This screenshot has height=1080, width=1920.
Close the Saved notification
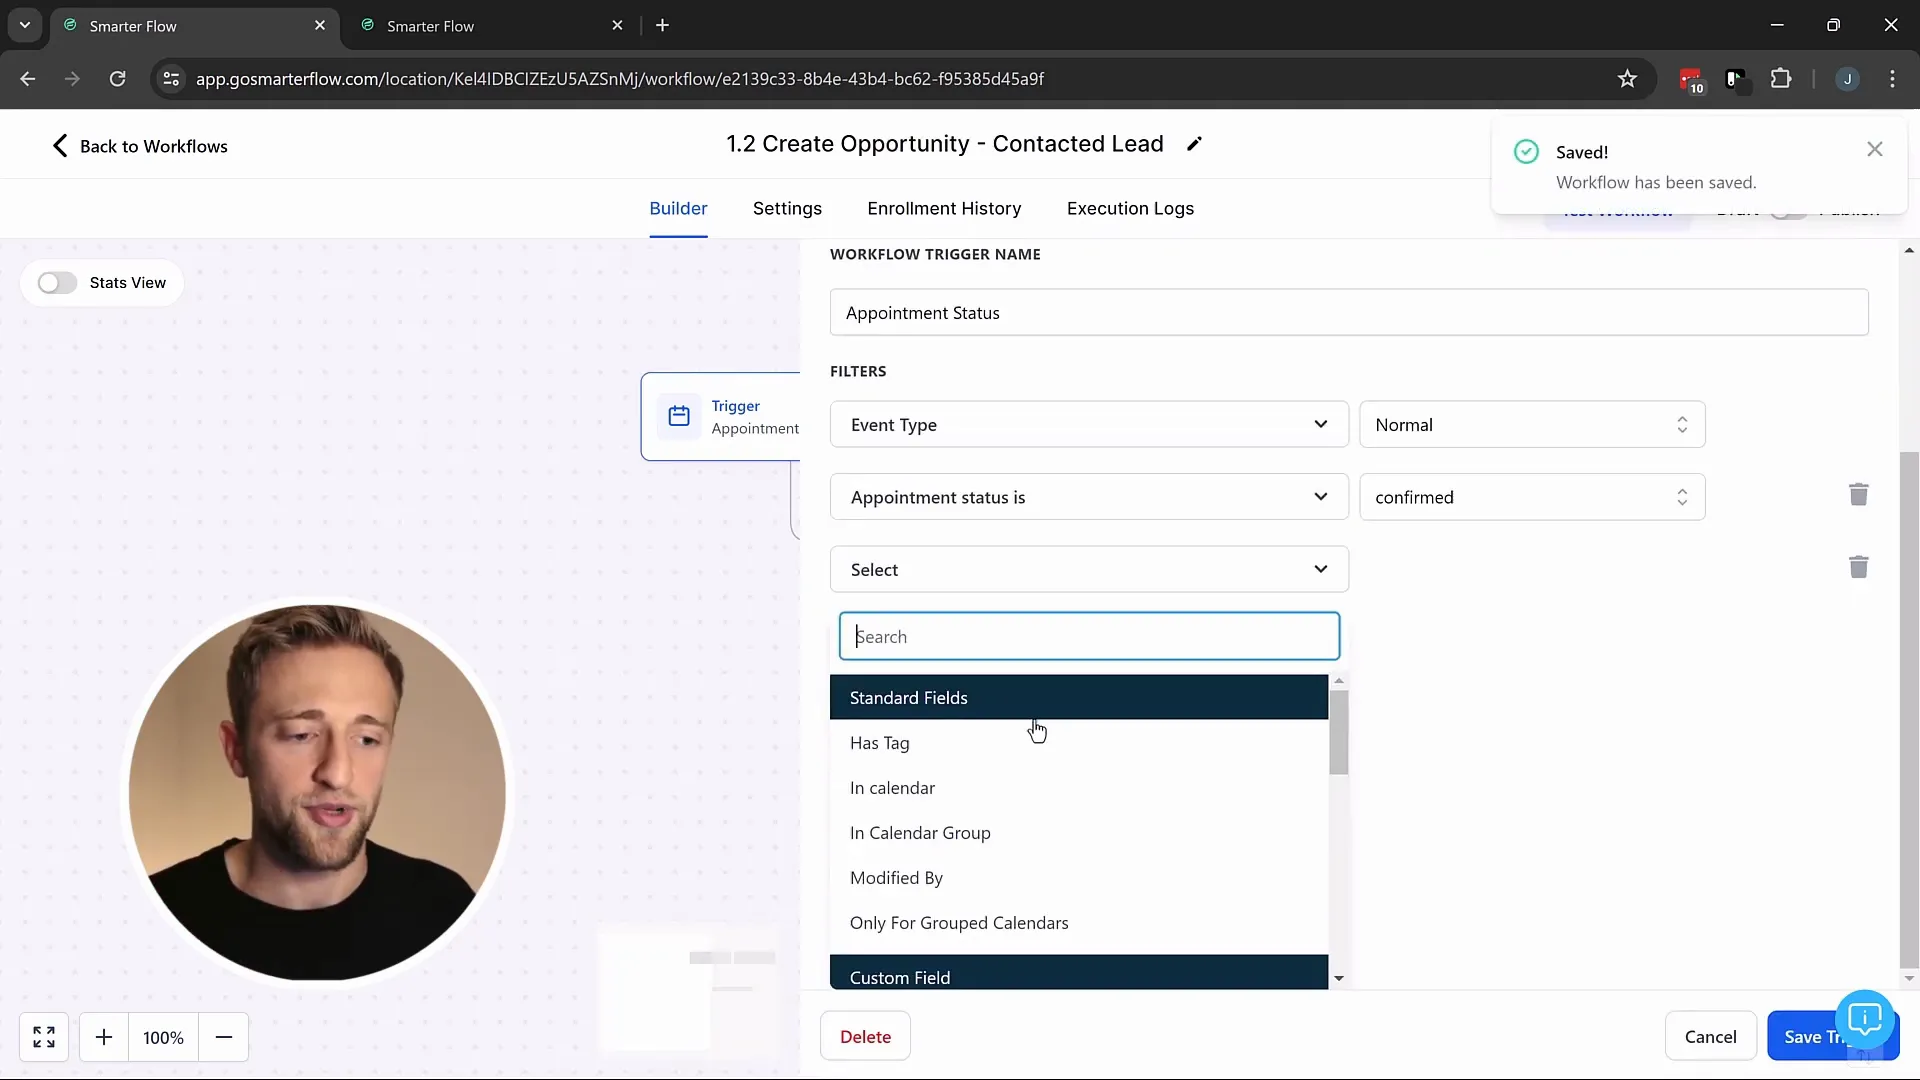point(1874,149)
